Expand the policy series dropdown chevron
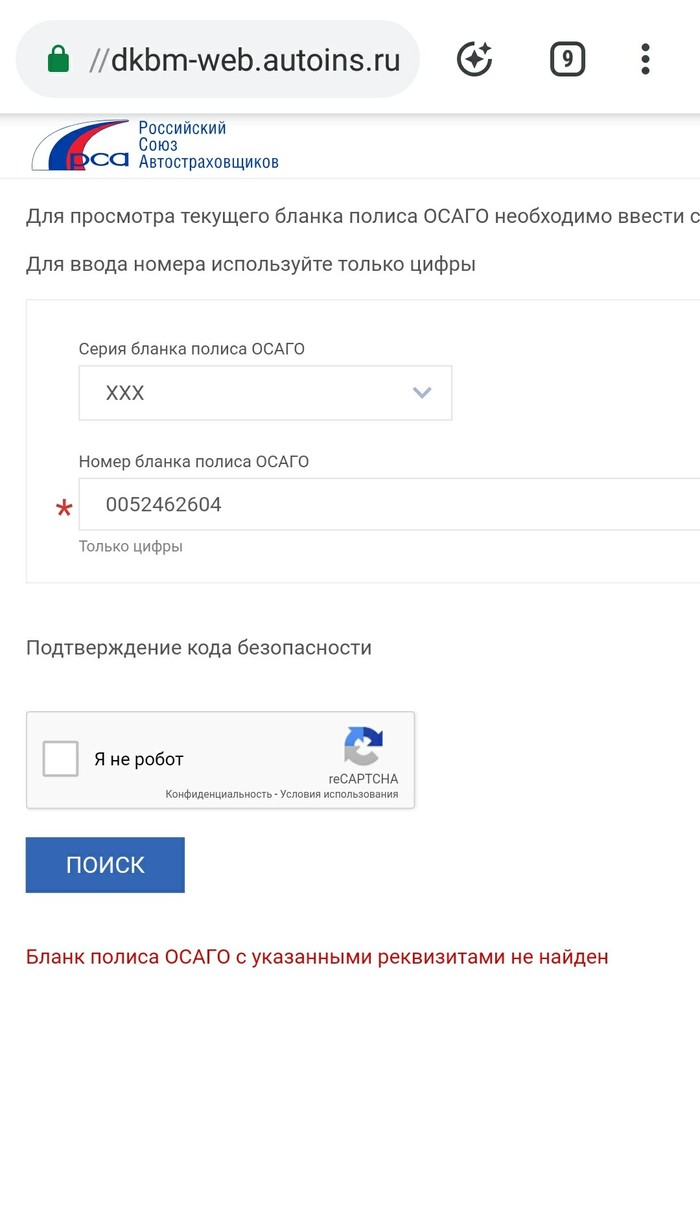The width and height of the screenshot is (700, 1206). (x=422, y=393)
